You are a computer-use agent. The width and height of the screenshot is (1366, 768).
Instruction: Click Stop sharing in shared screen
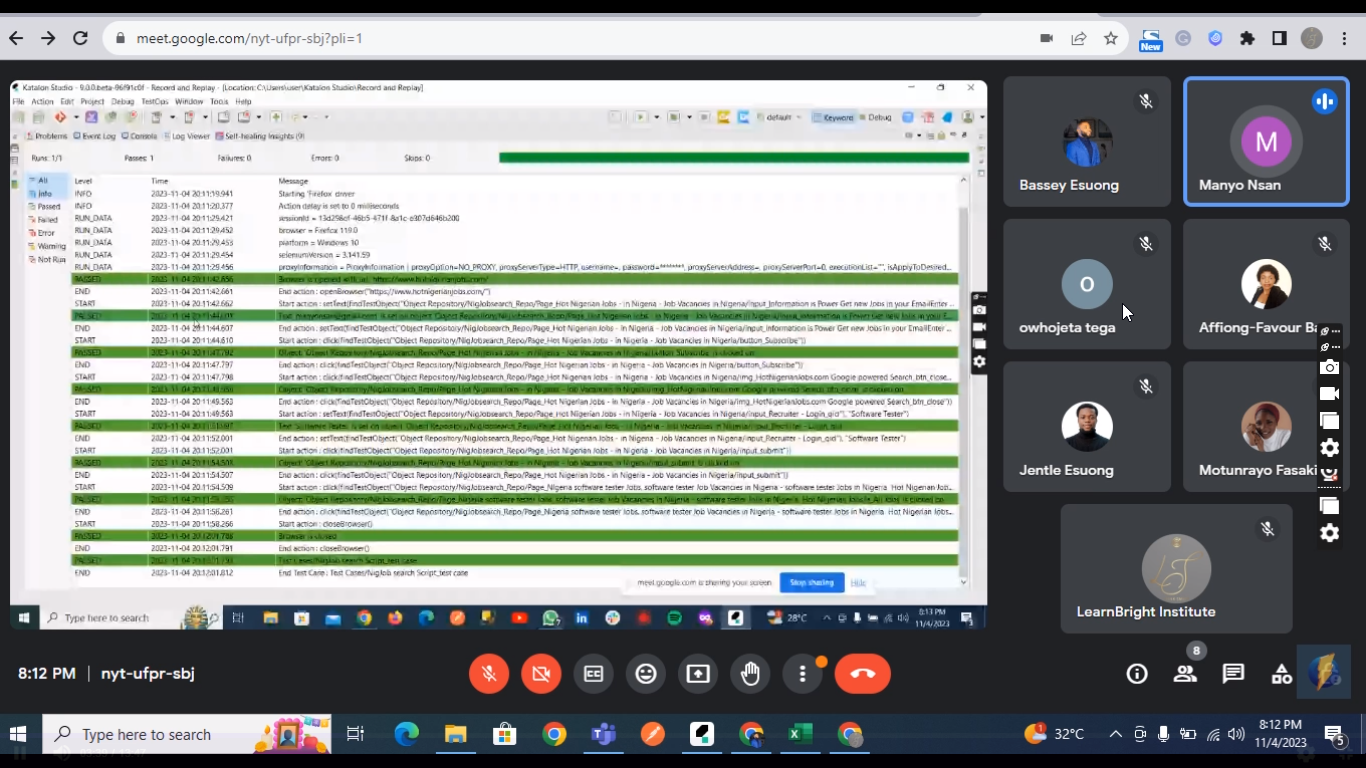811,582
